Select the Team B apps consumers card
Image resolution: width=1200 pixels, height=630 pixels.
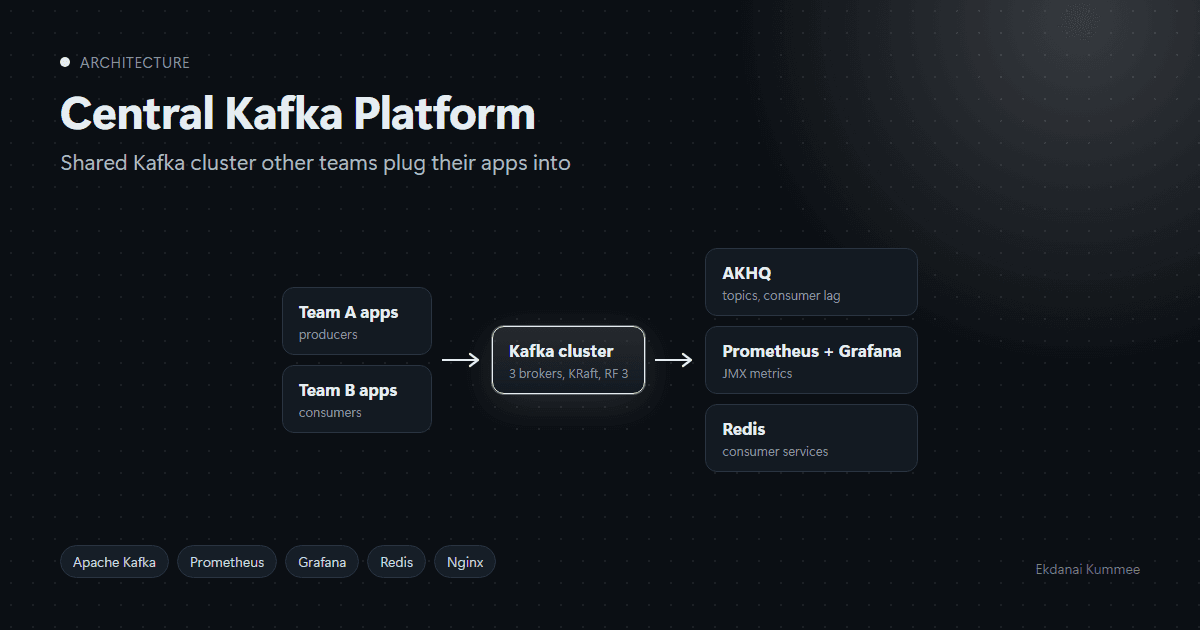tap(357, 399)
